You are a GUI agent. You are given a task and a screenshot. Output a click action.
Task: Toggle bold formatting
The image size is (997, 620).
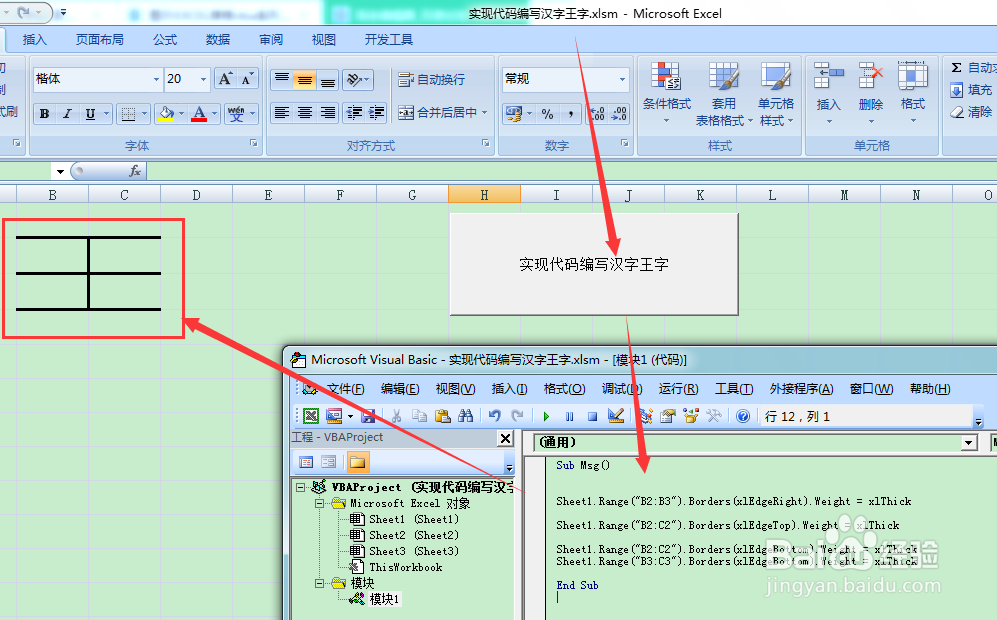pyautogui.click(x=44, y=113)
